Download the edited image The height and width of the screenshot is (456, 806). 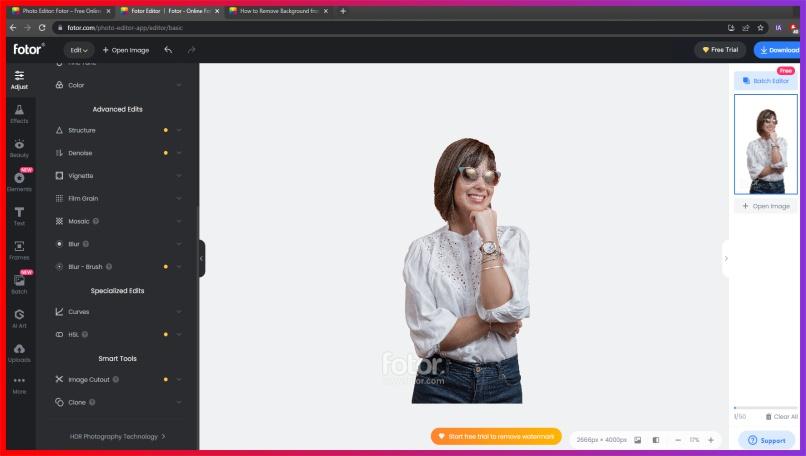777,50
